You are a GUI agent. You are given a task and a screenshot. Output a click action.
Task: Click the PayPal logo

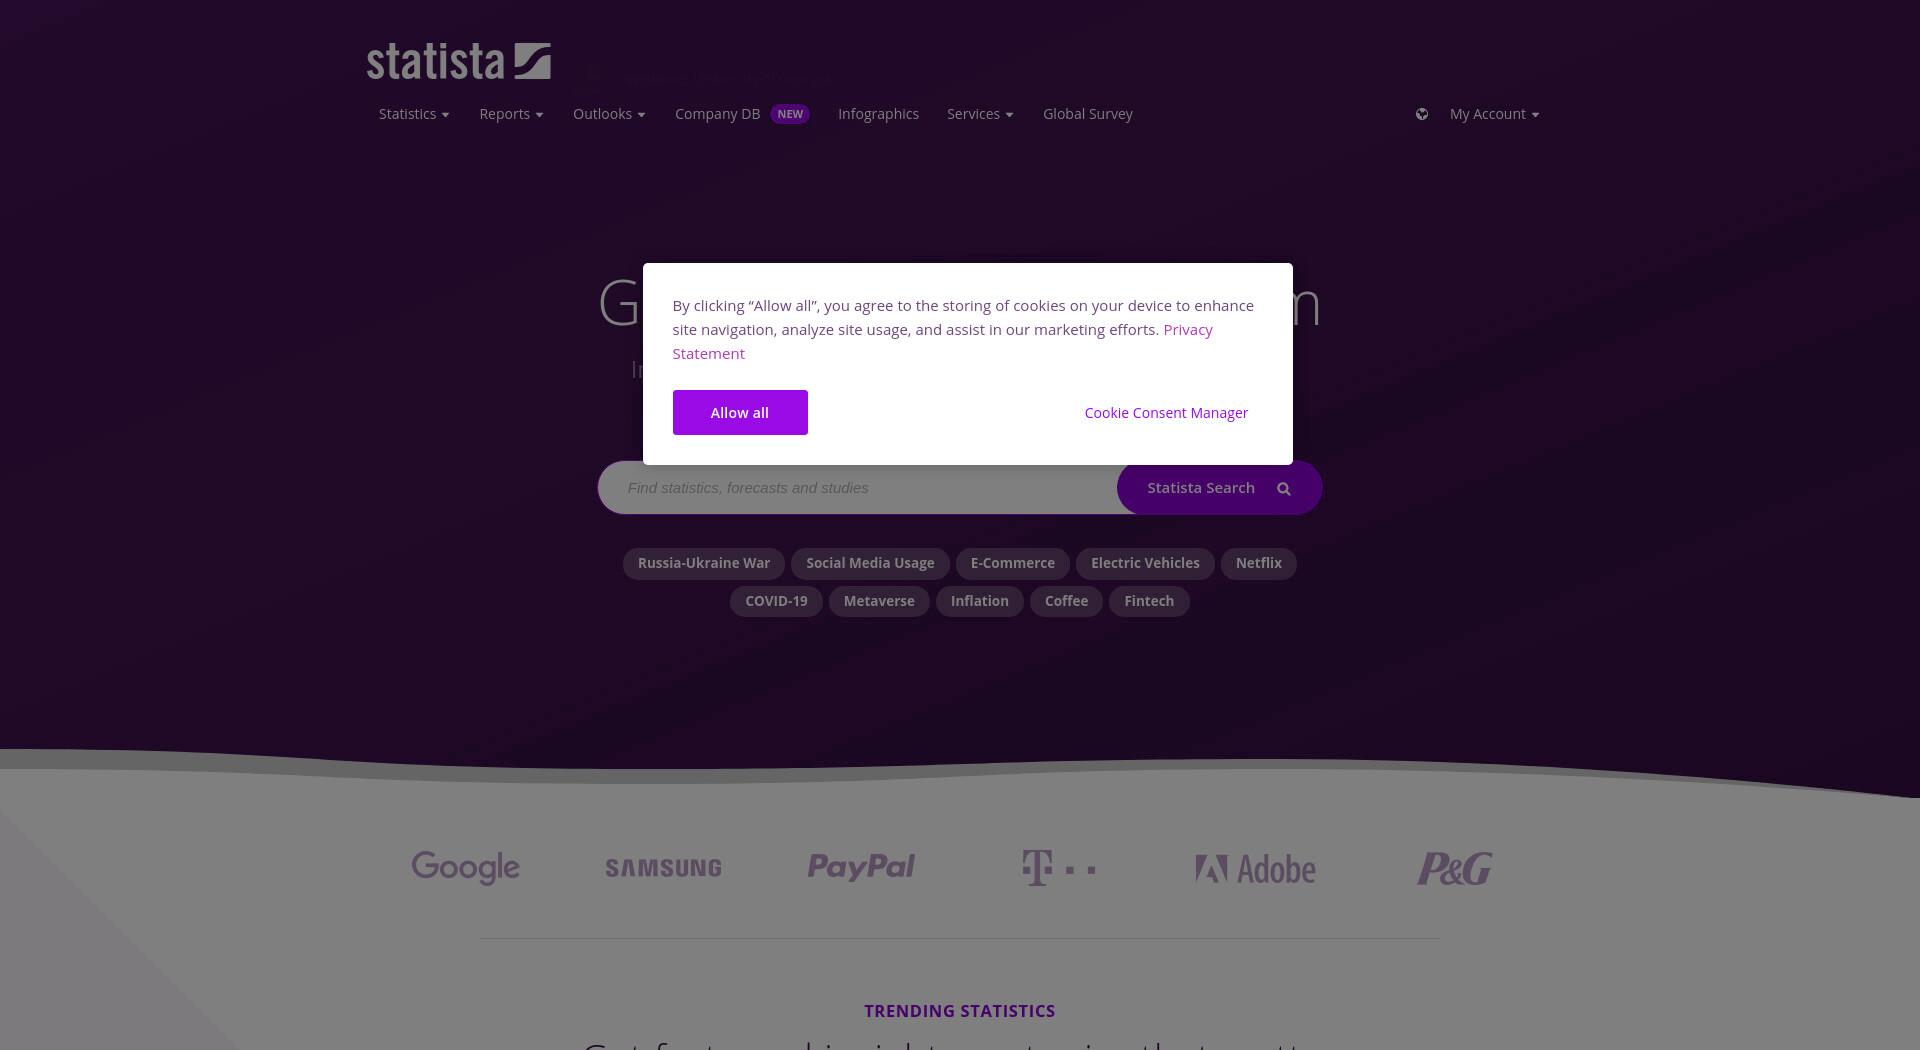click(x=861, y=867)
